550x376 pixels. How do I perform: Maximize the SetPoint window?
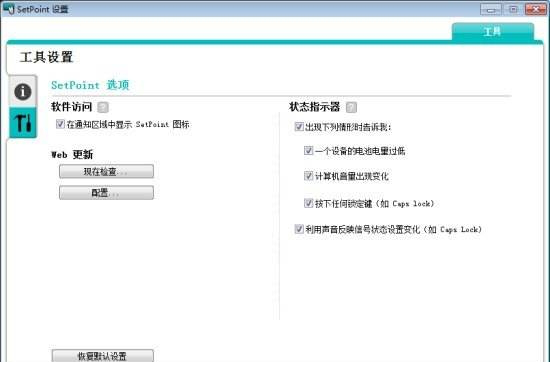513,9
